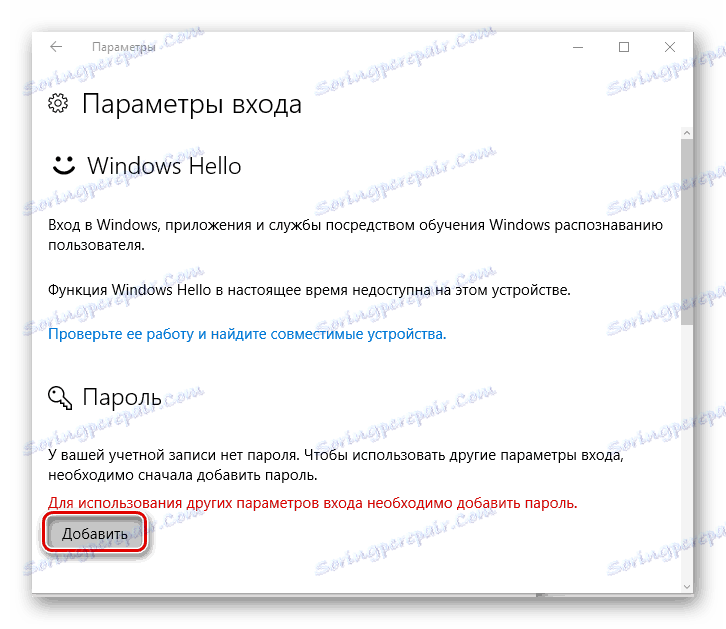Click the Пароль section heading

(x=122, y=397)
